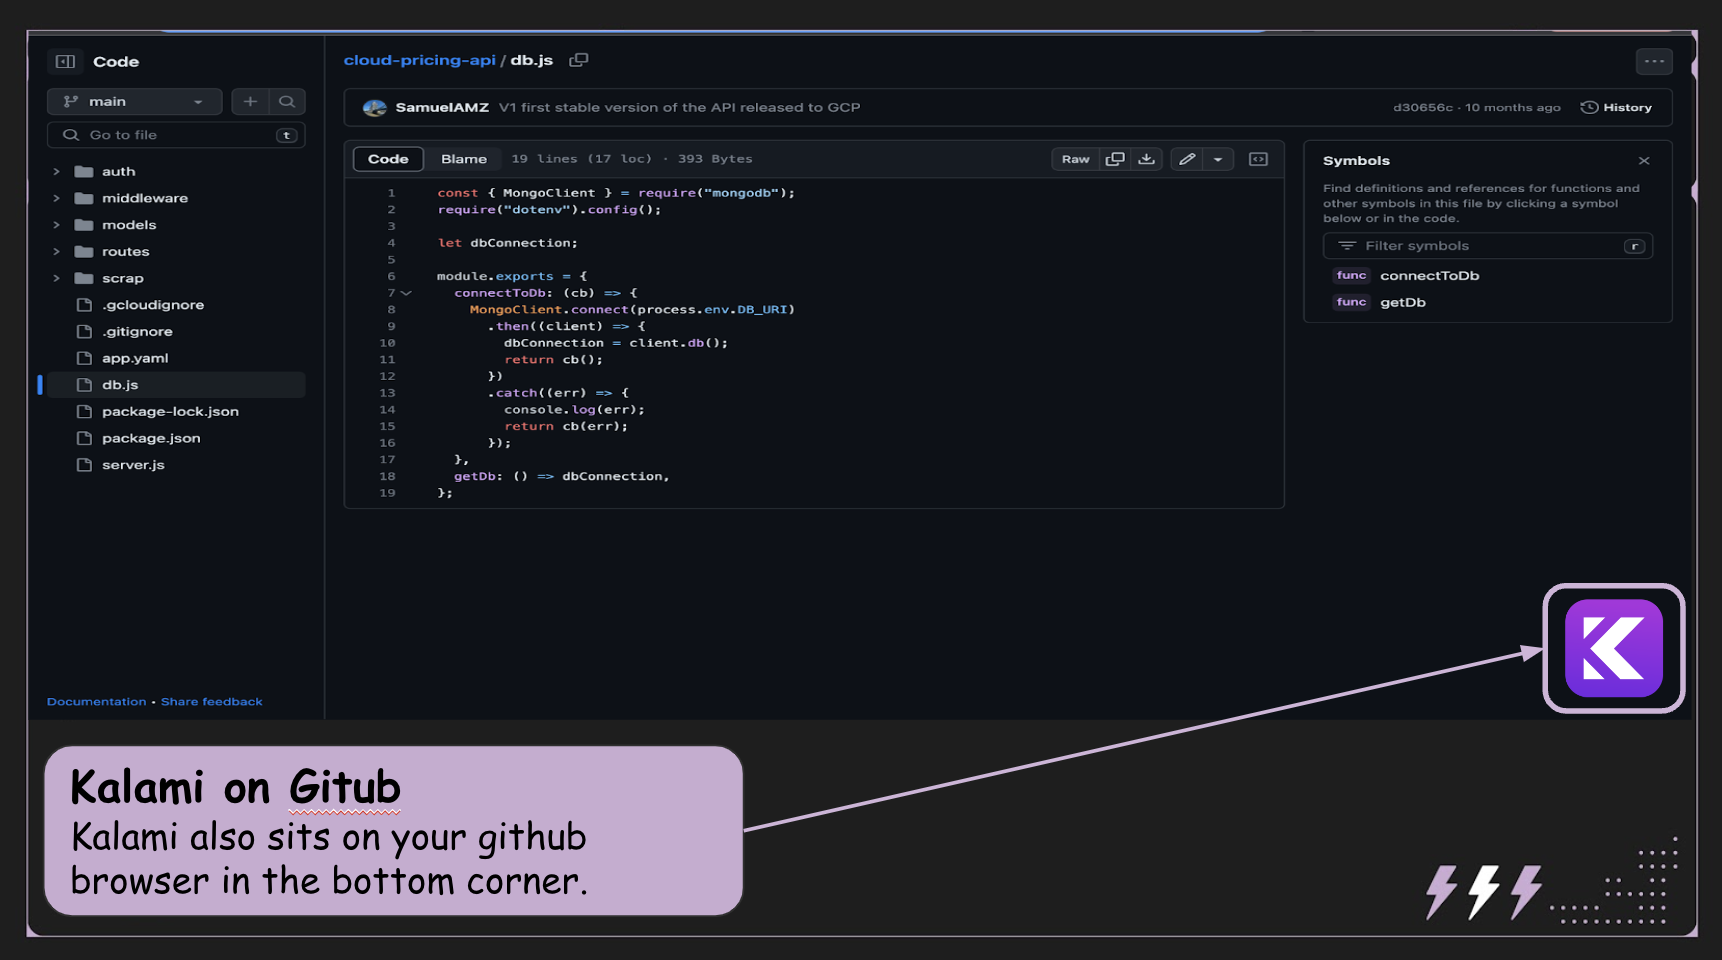Switch to the Blame view tab
This screenshot has height=960, width=1722.
point(464,159)
